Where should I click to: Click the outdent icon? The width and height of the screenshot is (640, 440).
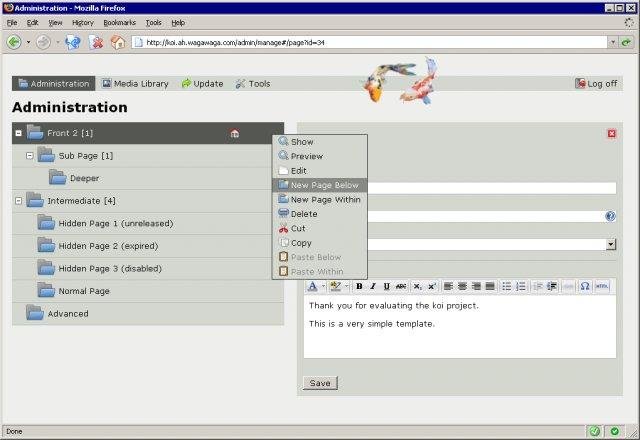coord(538,286)
